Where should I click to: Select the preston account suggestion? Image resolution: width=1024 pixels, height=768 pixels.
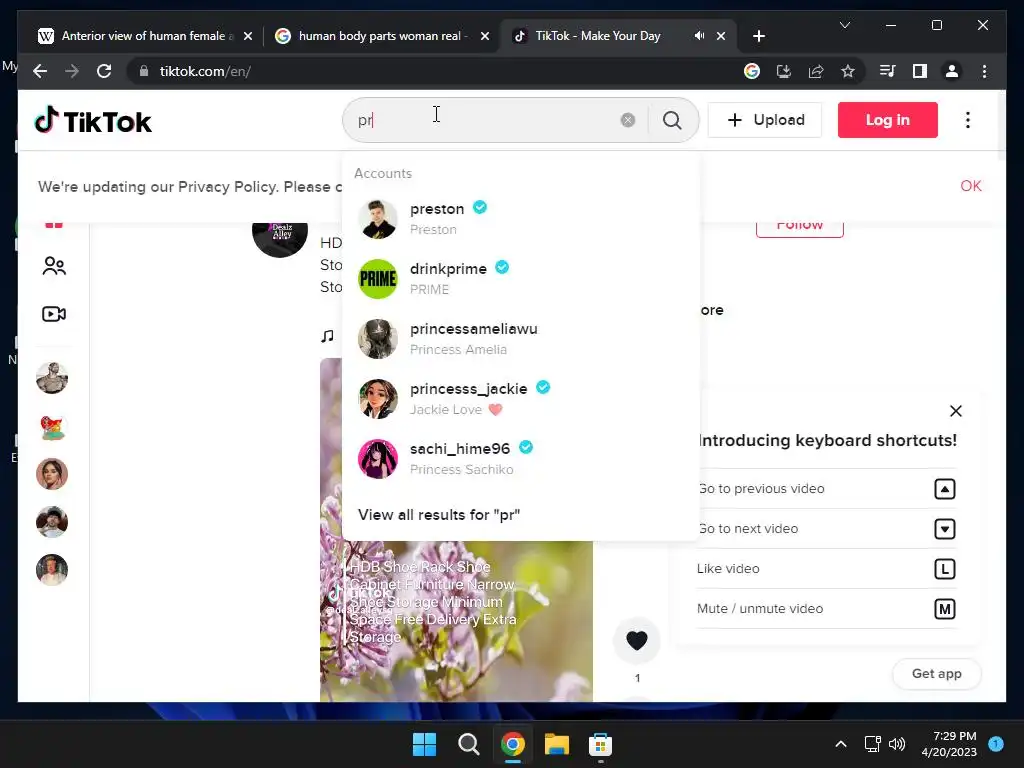tap(520, 219)
